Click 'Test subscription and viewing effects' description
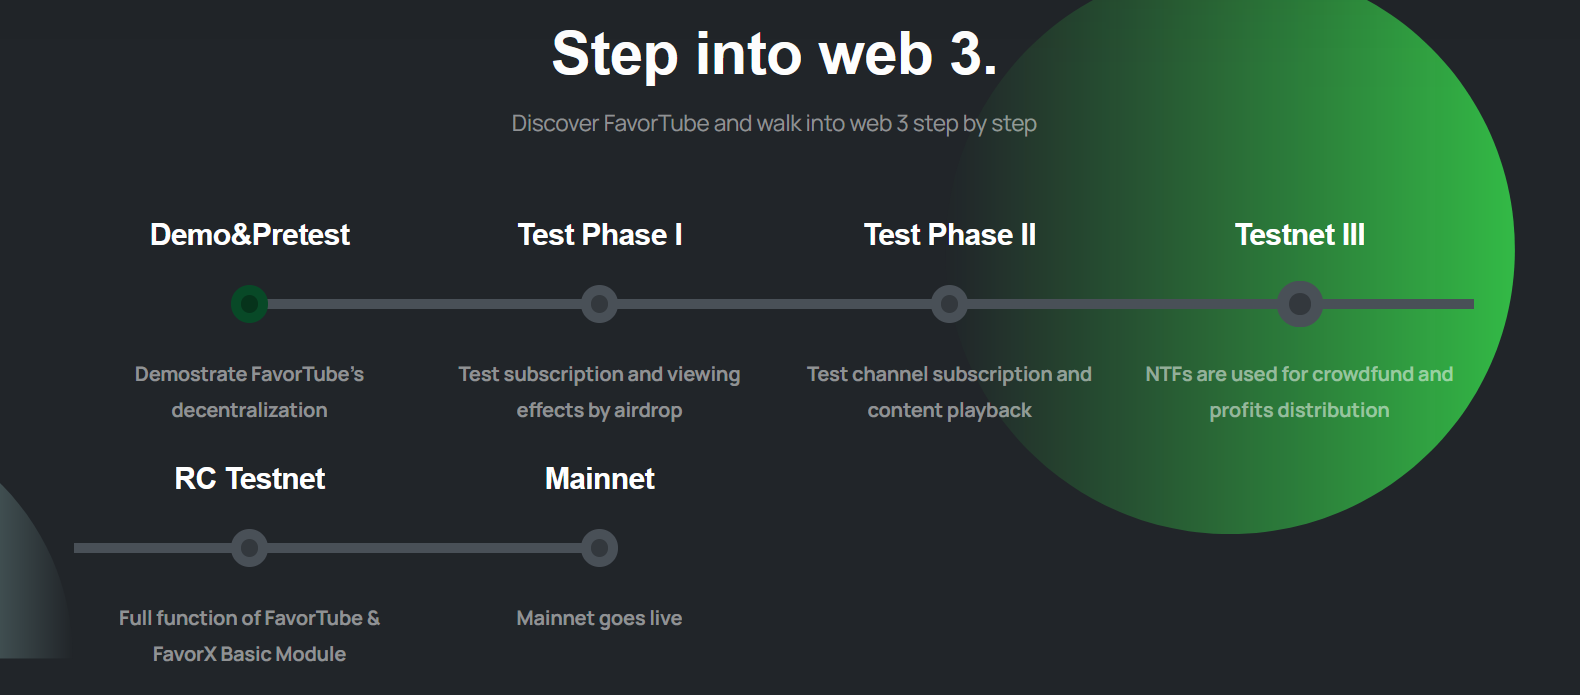Screen dimensions: 1580x695 [x=599, y=392]
